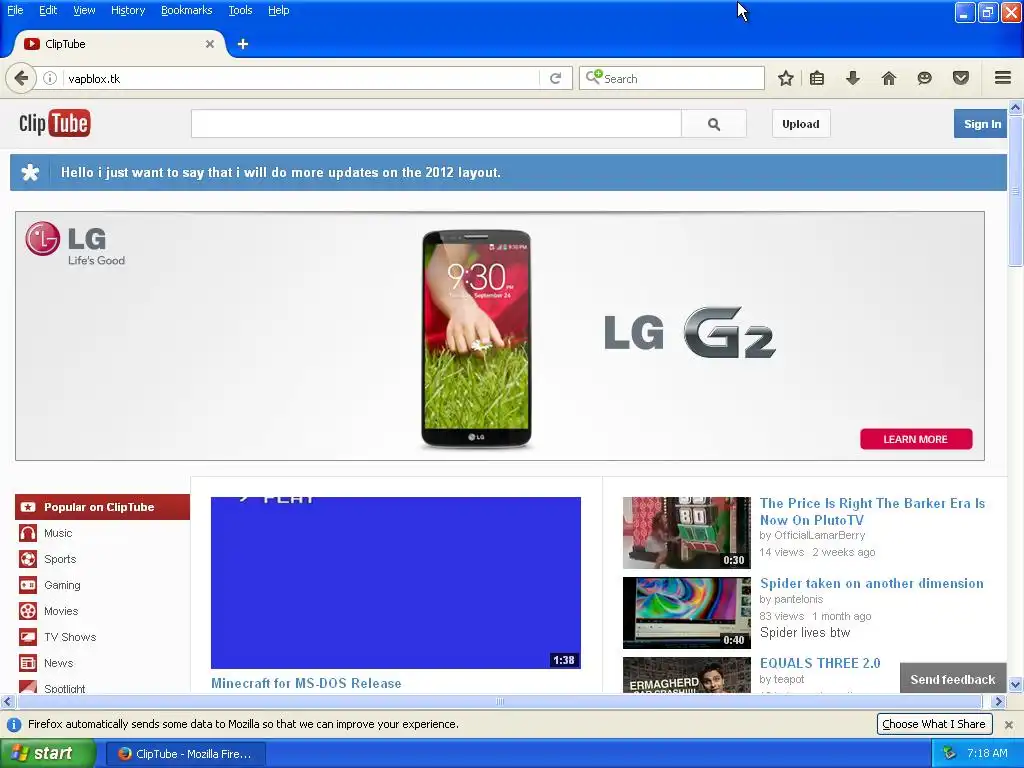Image resolution: width=1024 pixels, height=768 pixels.
Task: Click the Upload button
Action: click(801, 124)
